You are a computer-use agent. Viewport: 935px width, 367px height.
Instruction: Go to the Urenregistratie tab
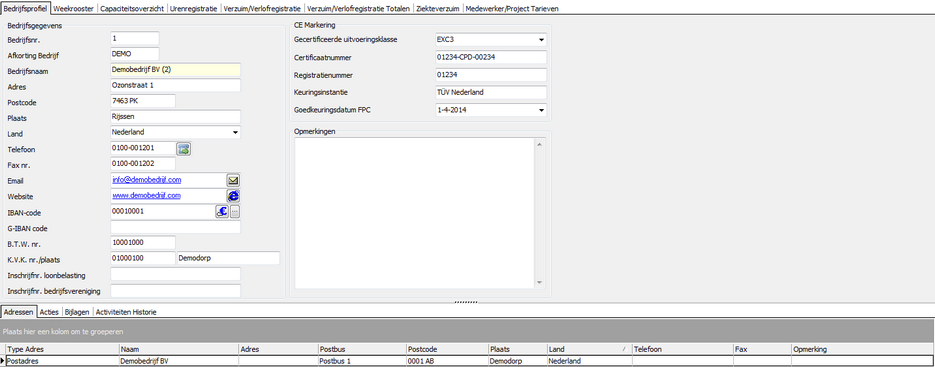194,9
